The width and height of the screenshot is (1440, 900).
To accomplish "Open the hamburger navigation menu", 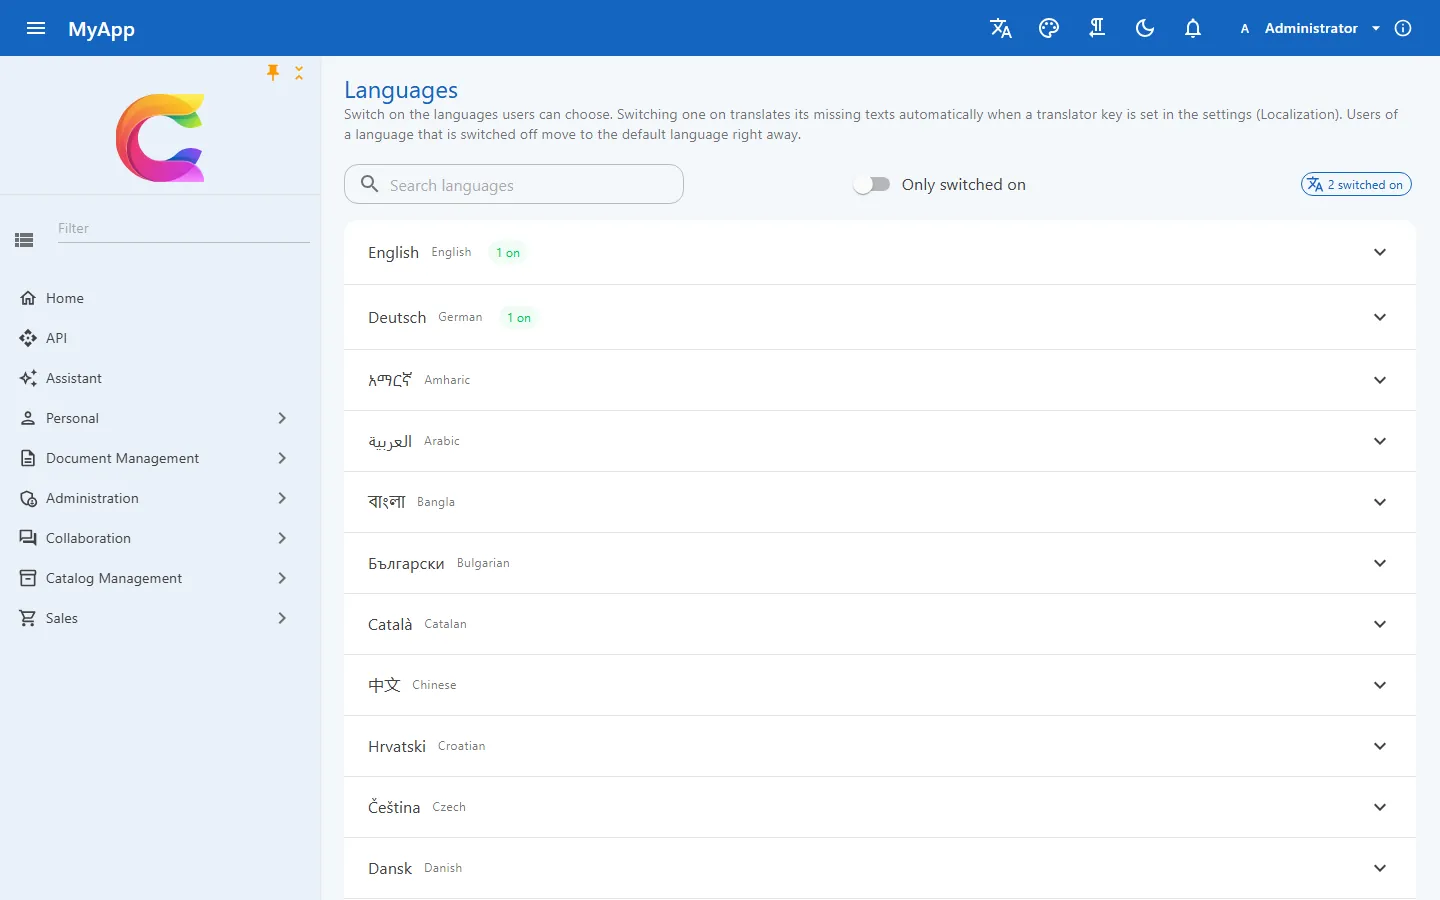I will pos(36,28).
